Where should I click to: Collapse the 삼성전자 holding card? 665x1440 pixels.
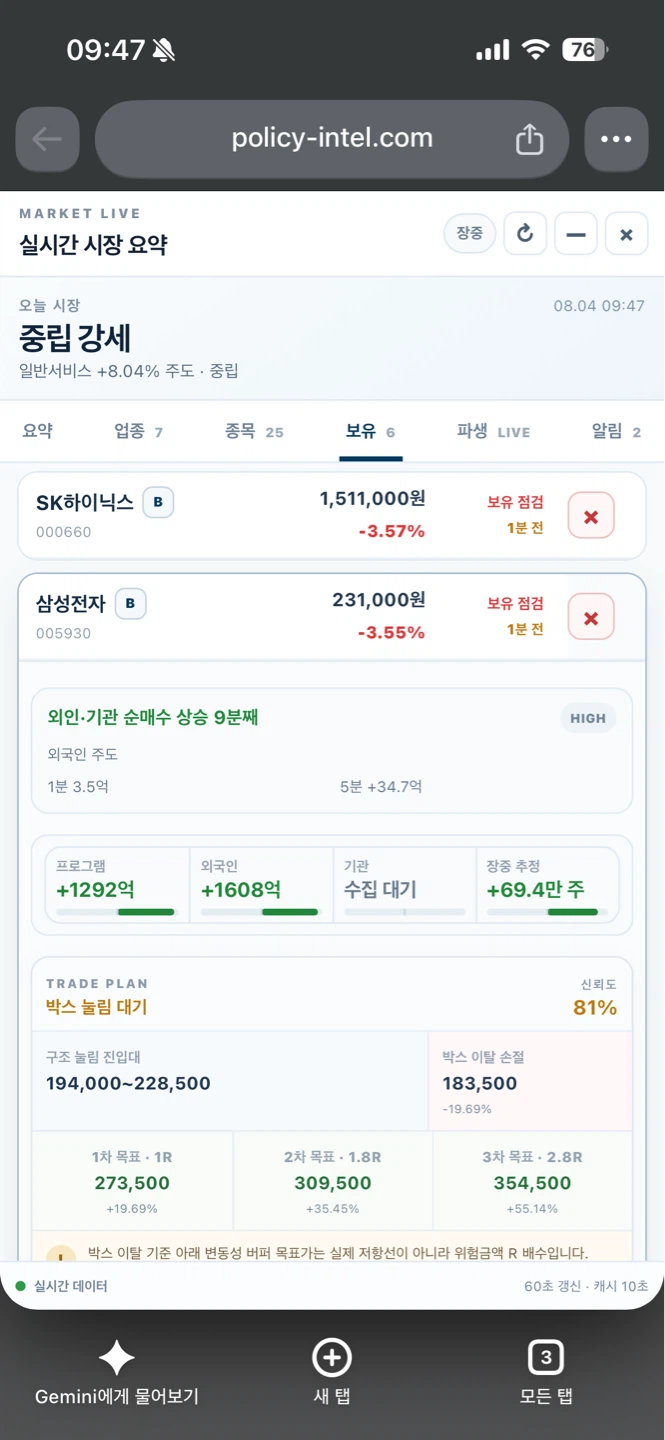(x=332, y=617)
